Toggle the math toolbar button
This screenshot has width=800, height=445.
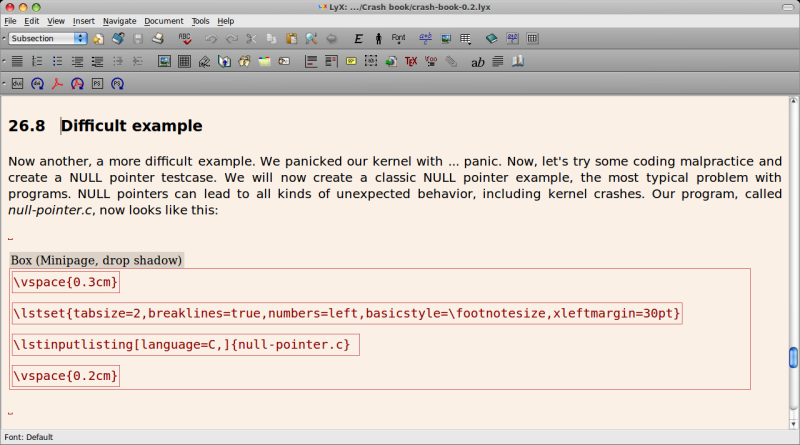coord(509,39)
